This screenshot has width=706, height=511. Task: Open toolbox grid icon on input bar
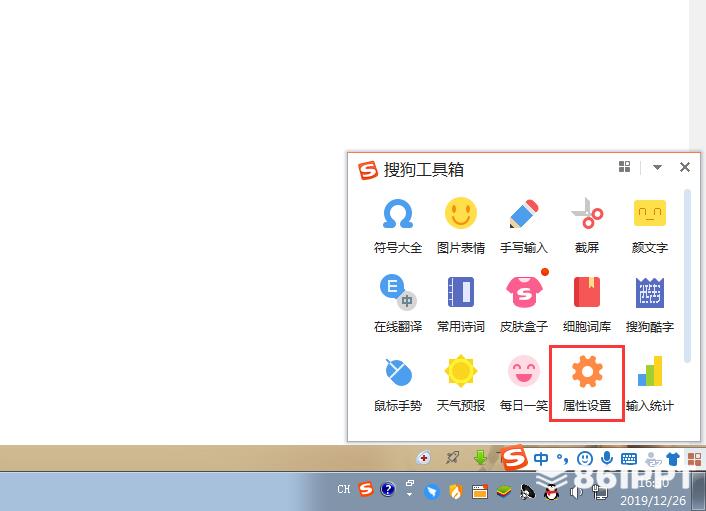[694, 459]
